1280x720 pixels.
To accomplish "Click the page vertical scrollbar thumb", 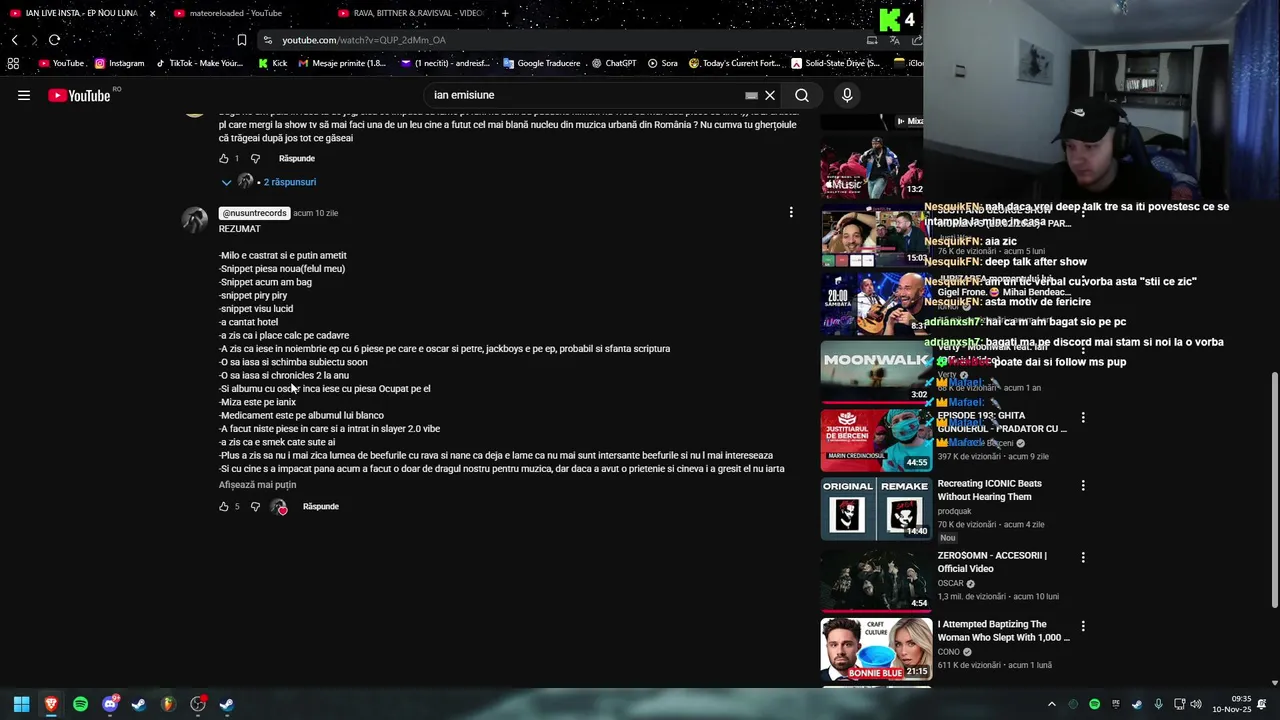I will 1274,490.
